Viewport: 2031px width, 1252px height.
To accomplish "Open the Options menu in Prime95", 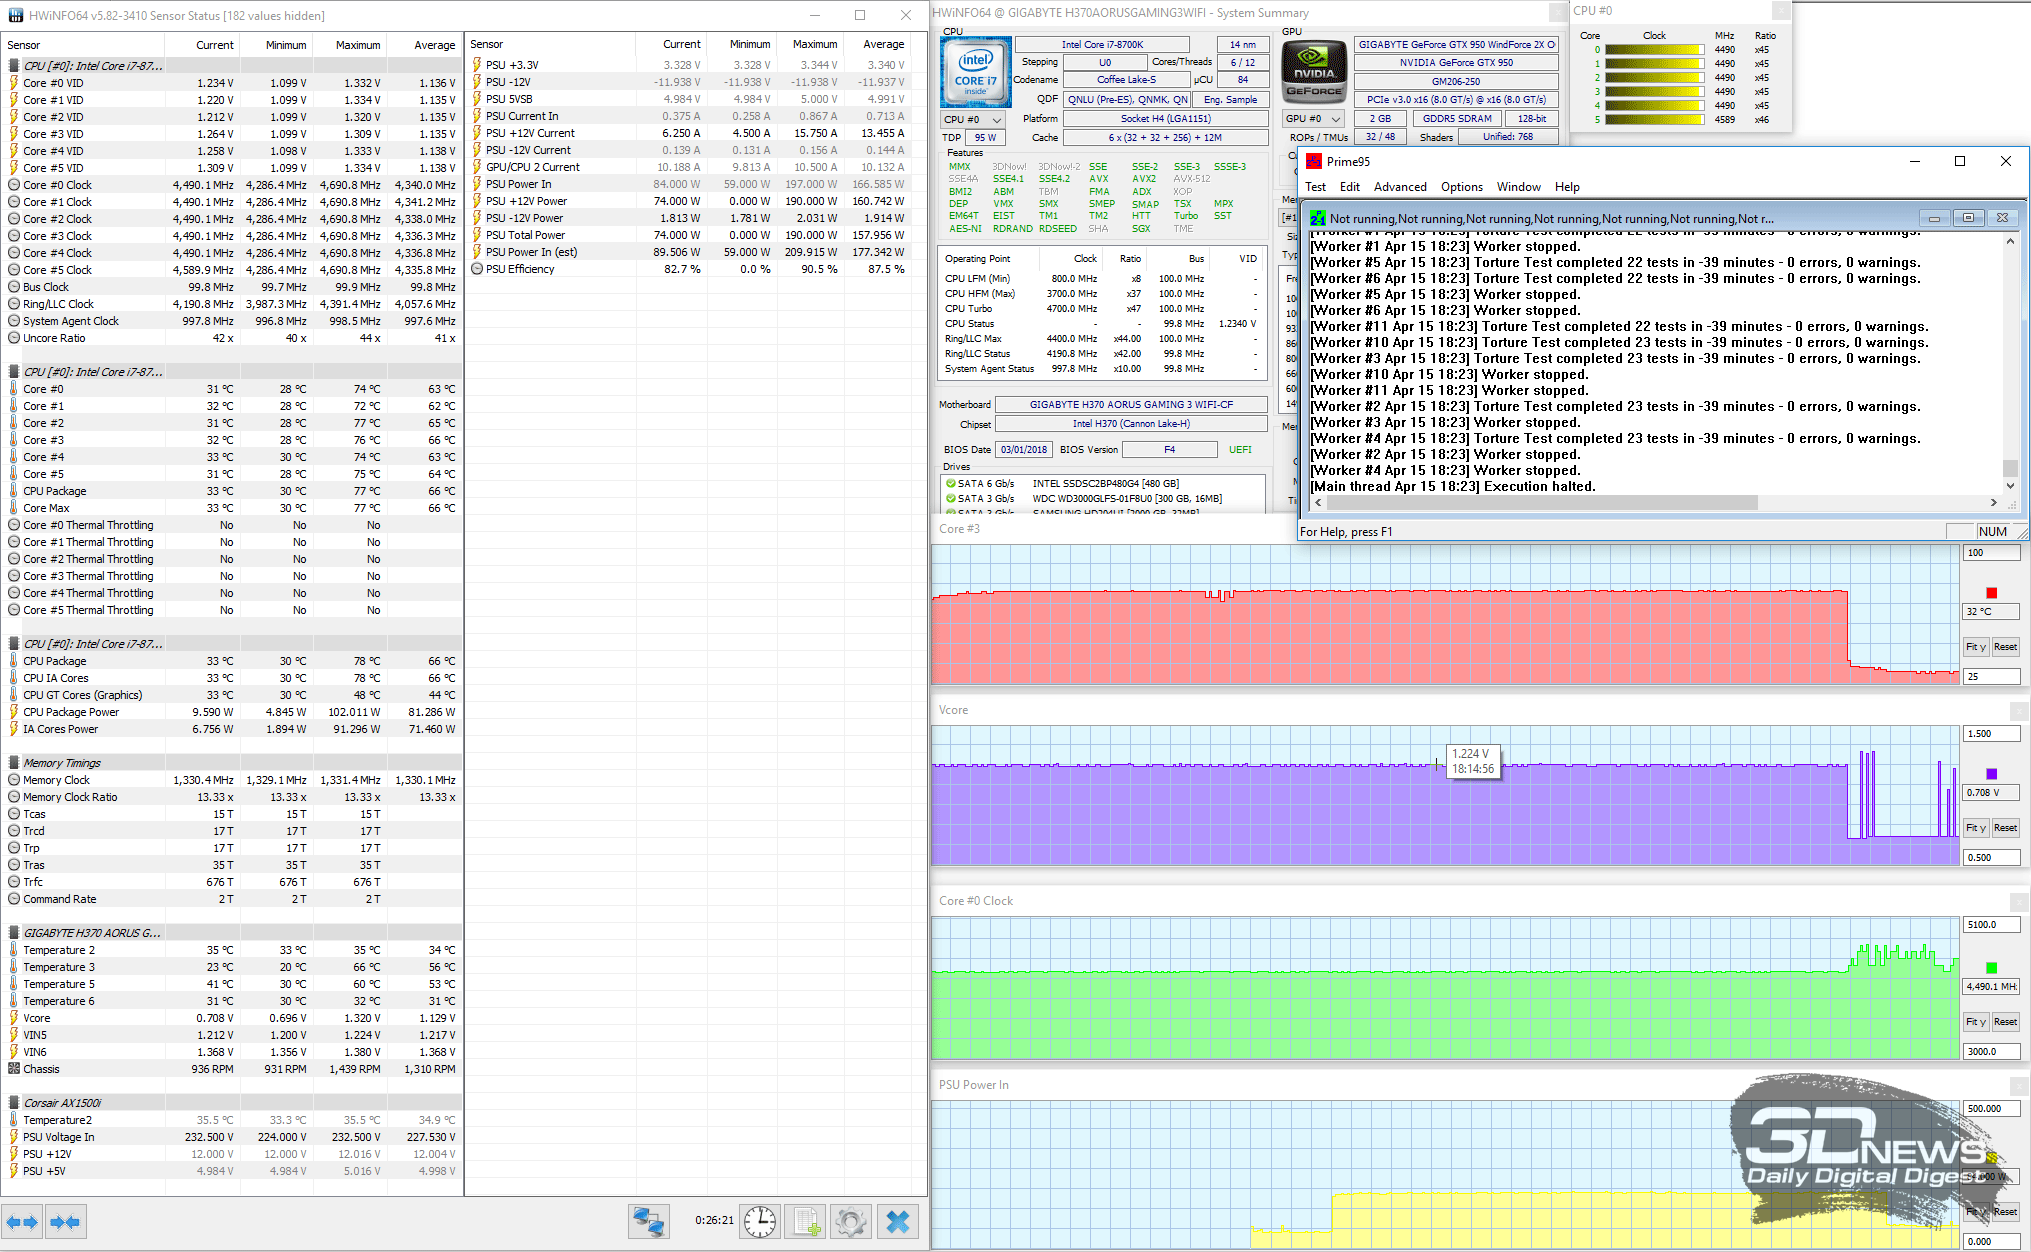I will pyautogui.click(x=1462, y=187).
